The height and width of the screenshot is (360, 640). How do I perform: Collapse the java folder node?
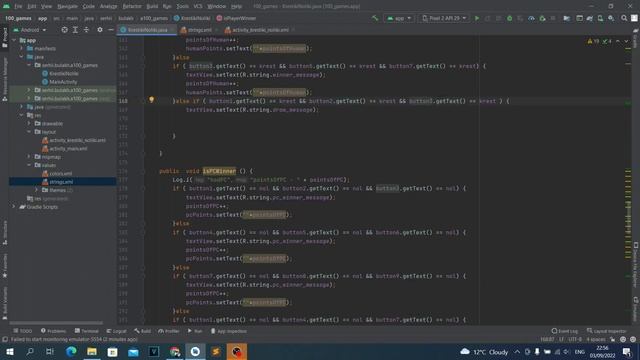tap(22, 57)
